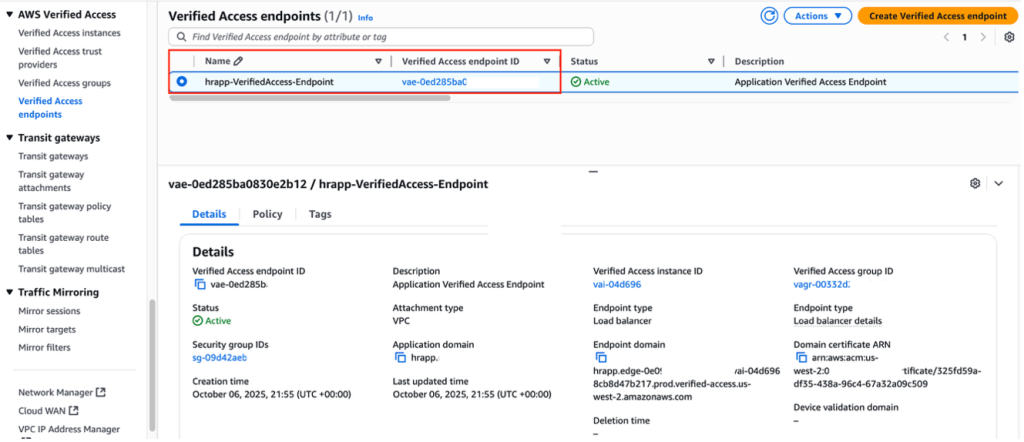Collapse the Transit gateways sidebar section
This screenshot has width=1024, height=442.
[x=9, y=138]
